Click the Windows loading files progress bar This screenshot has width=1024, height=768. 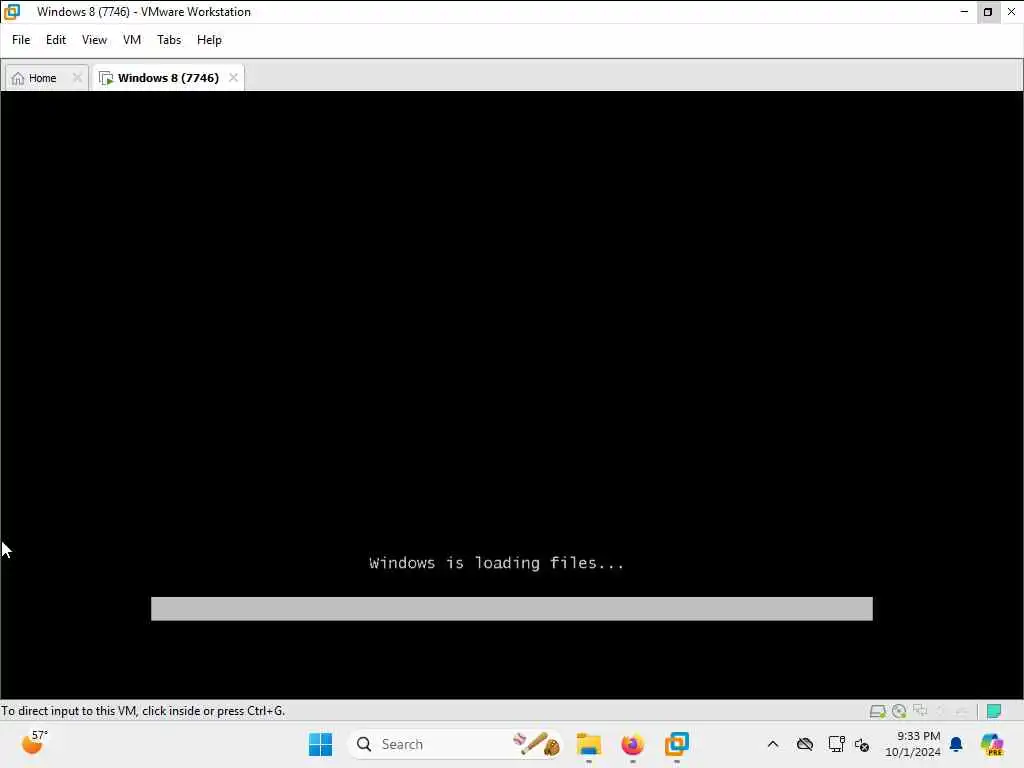coord(511,609)
